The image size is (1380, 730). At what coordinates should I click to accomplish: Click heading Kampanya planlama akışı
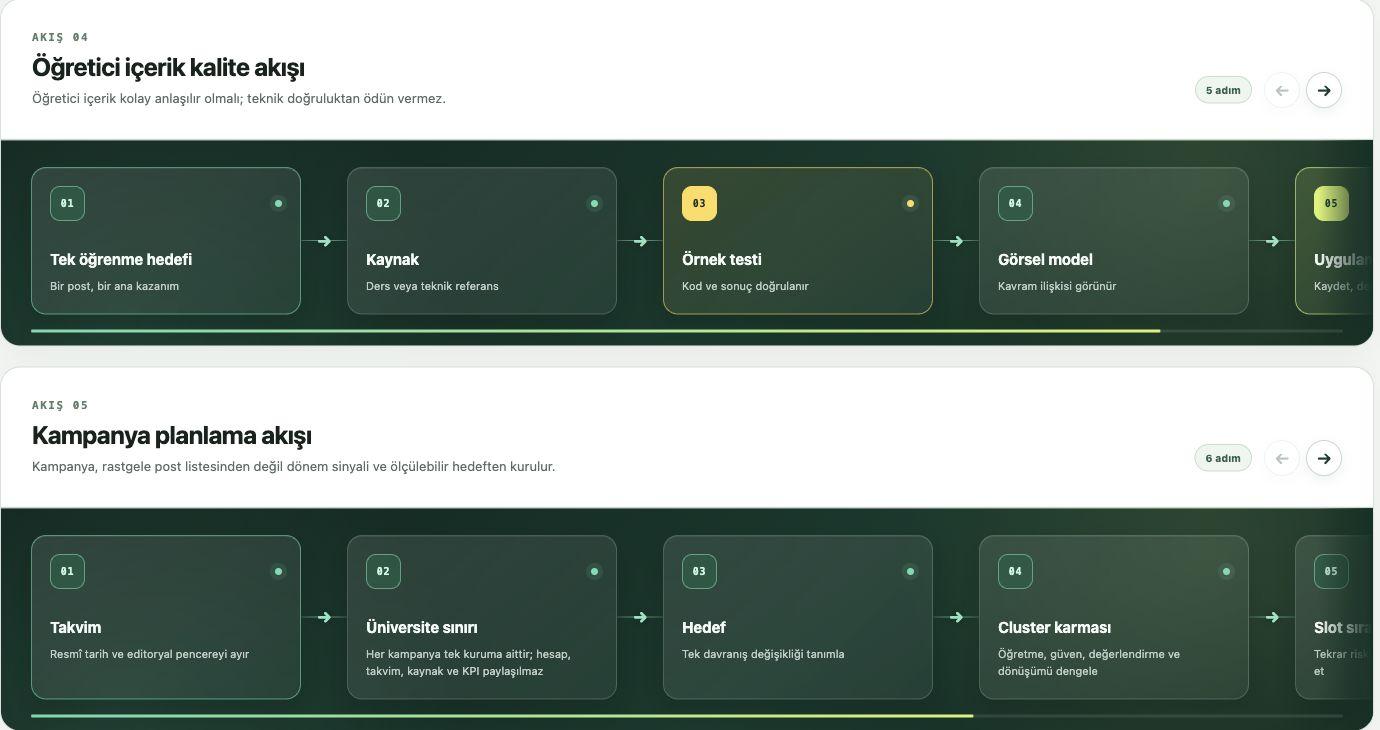tap(171, 435)
